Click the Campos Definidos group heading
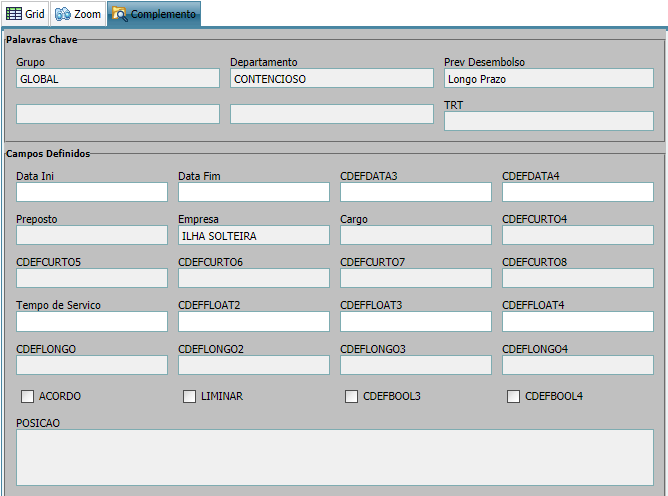This screenshot has height=496, width=668. pos(48,153)
